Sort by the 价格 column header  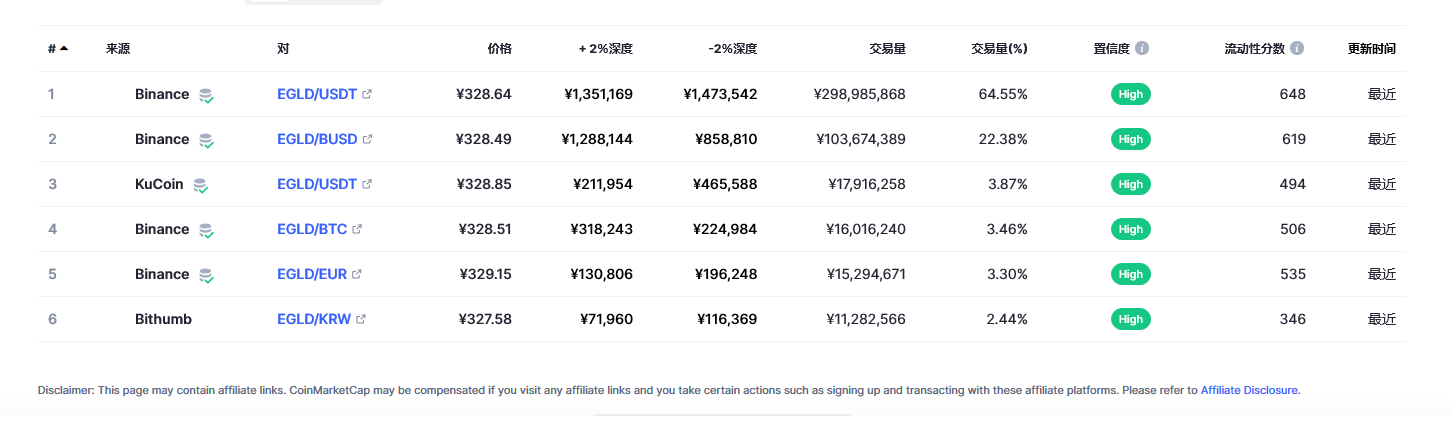click(499, 48)
